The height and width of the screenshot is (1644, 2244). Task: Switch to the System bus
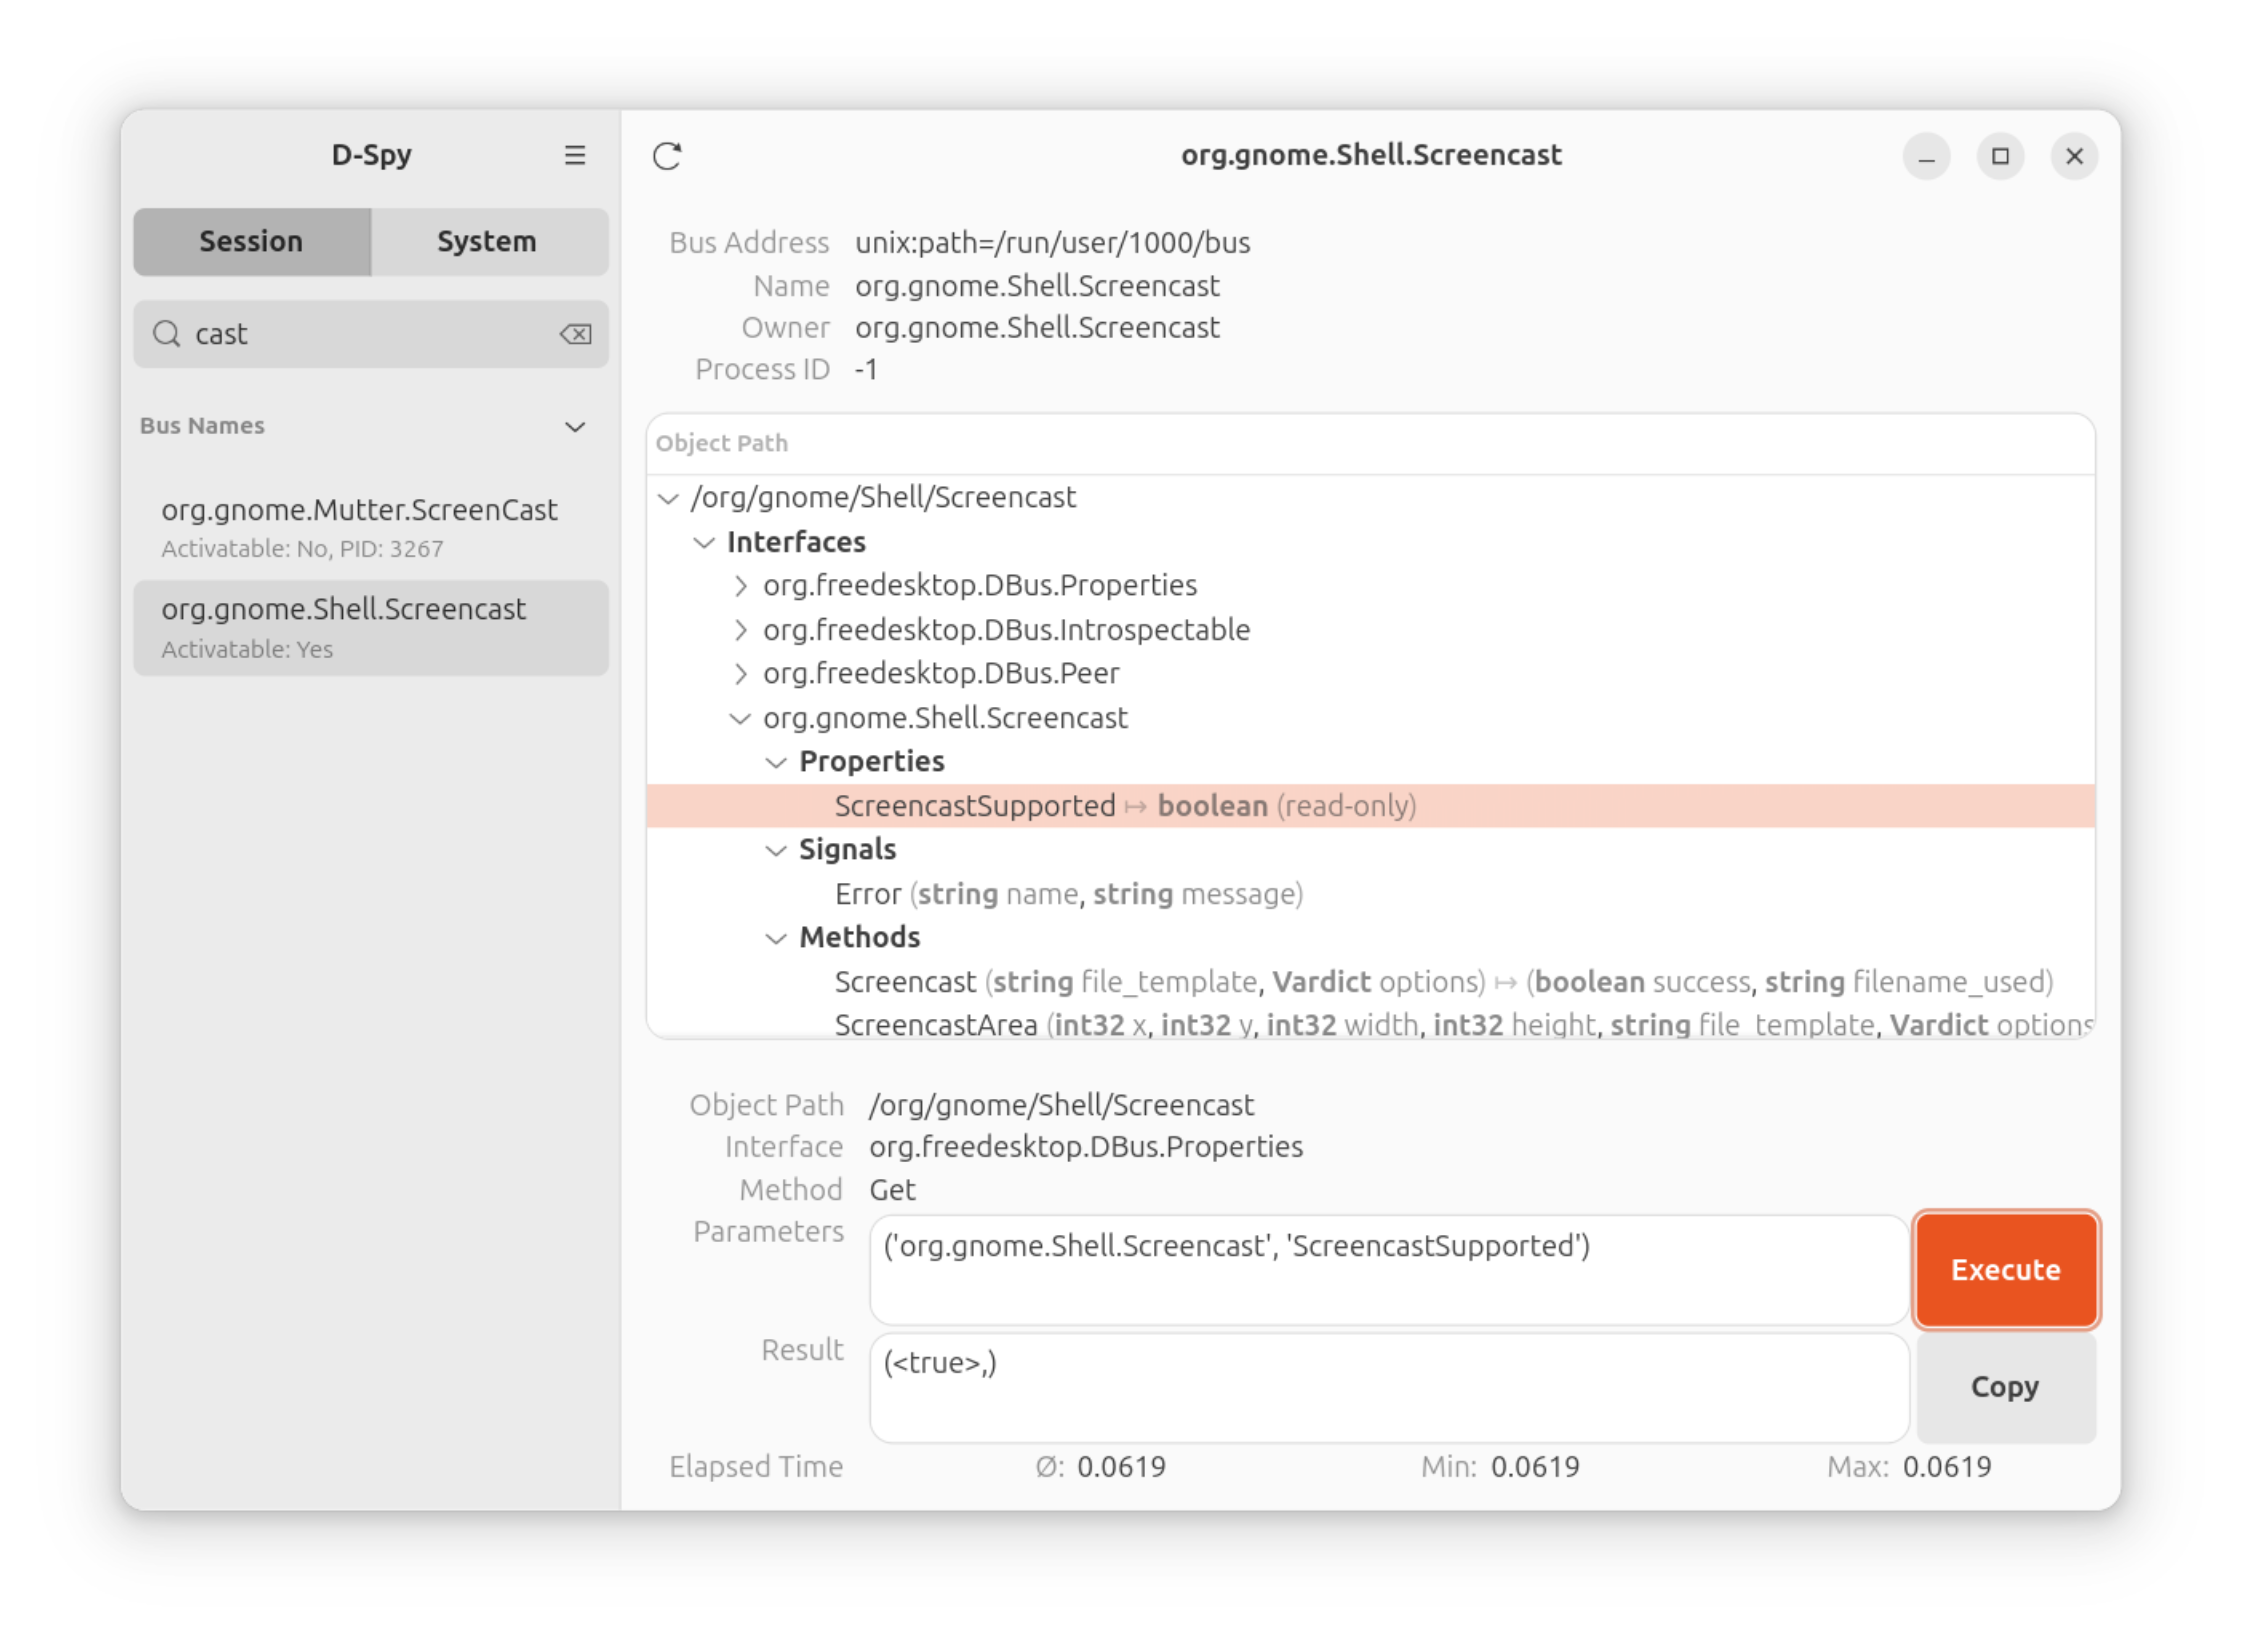pyautogui.click(x=488, y=241)
